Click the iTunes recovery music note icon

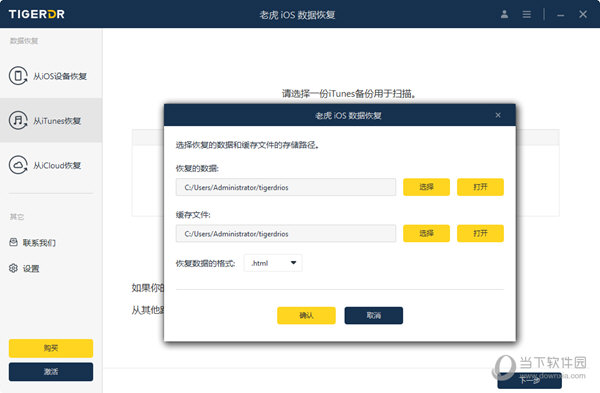click(18, 121)
